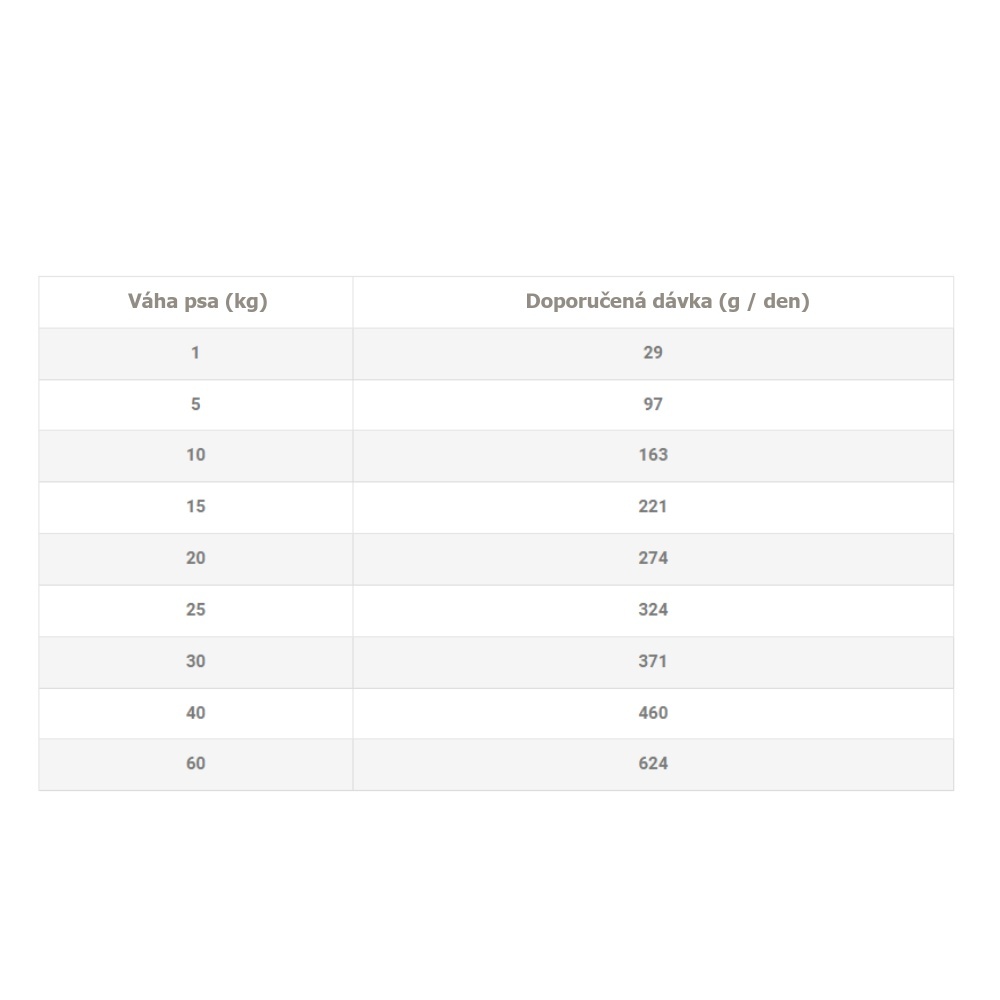1000x1000 pixels.
Task: Click the 'Doporučená dávka (g / den)' header
Action: click(667, 301)
